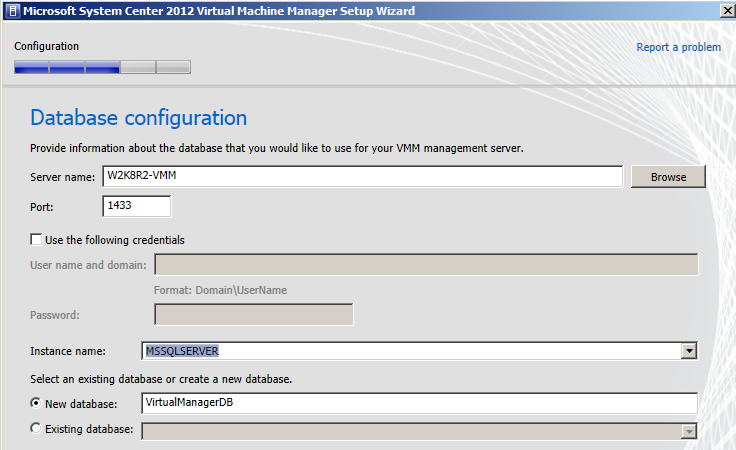This screenshot has height=450, width=736.
Task: Click the Configuration step label
Action: pos(46,46)
